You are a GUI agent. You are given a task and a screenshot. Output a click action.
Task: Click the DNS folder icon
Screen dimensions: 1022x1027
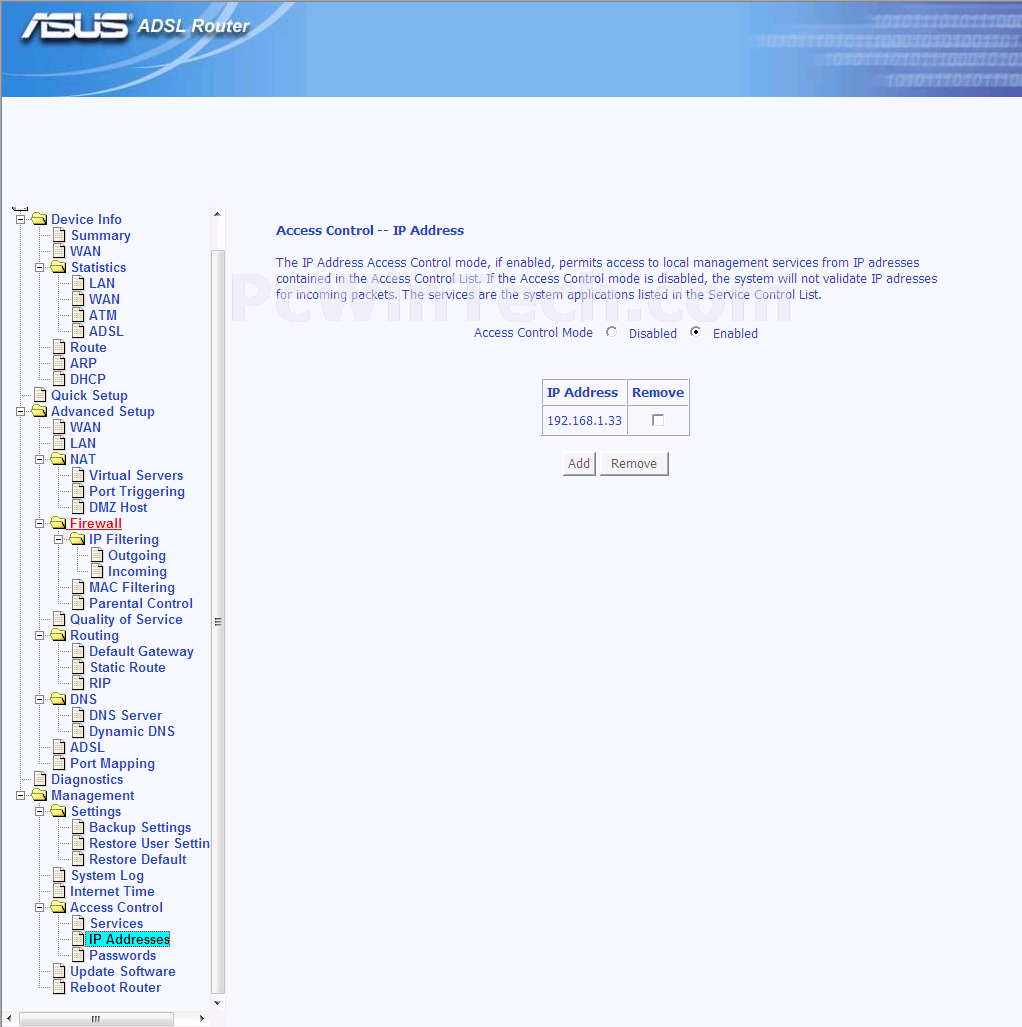[58, 699]
